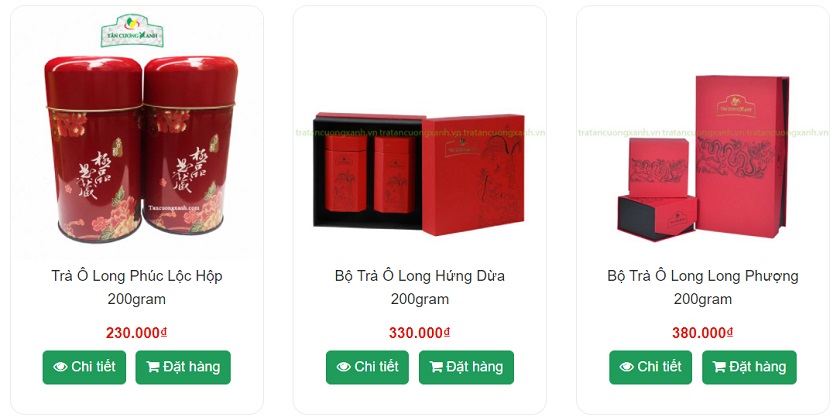Open Trà Ô Long Phúc Lộc Hộp title link
Image resolution: width=830 pixels, height=417 pixels.
pyautogui.click(x=137, y=287)
